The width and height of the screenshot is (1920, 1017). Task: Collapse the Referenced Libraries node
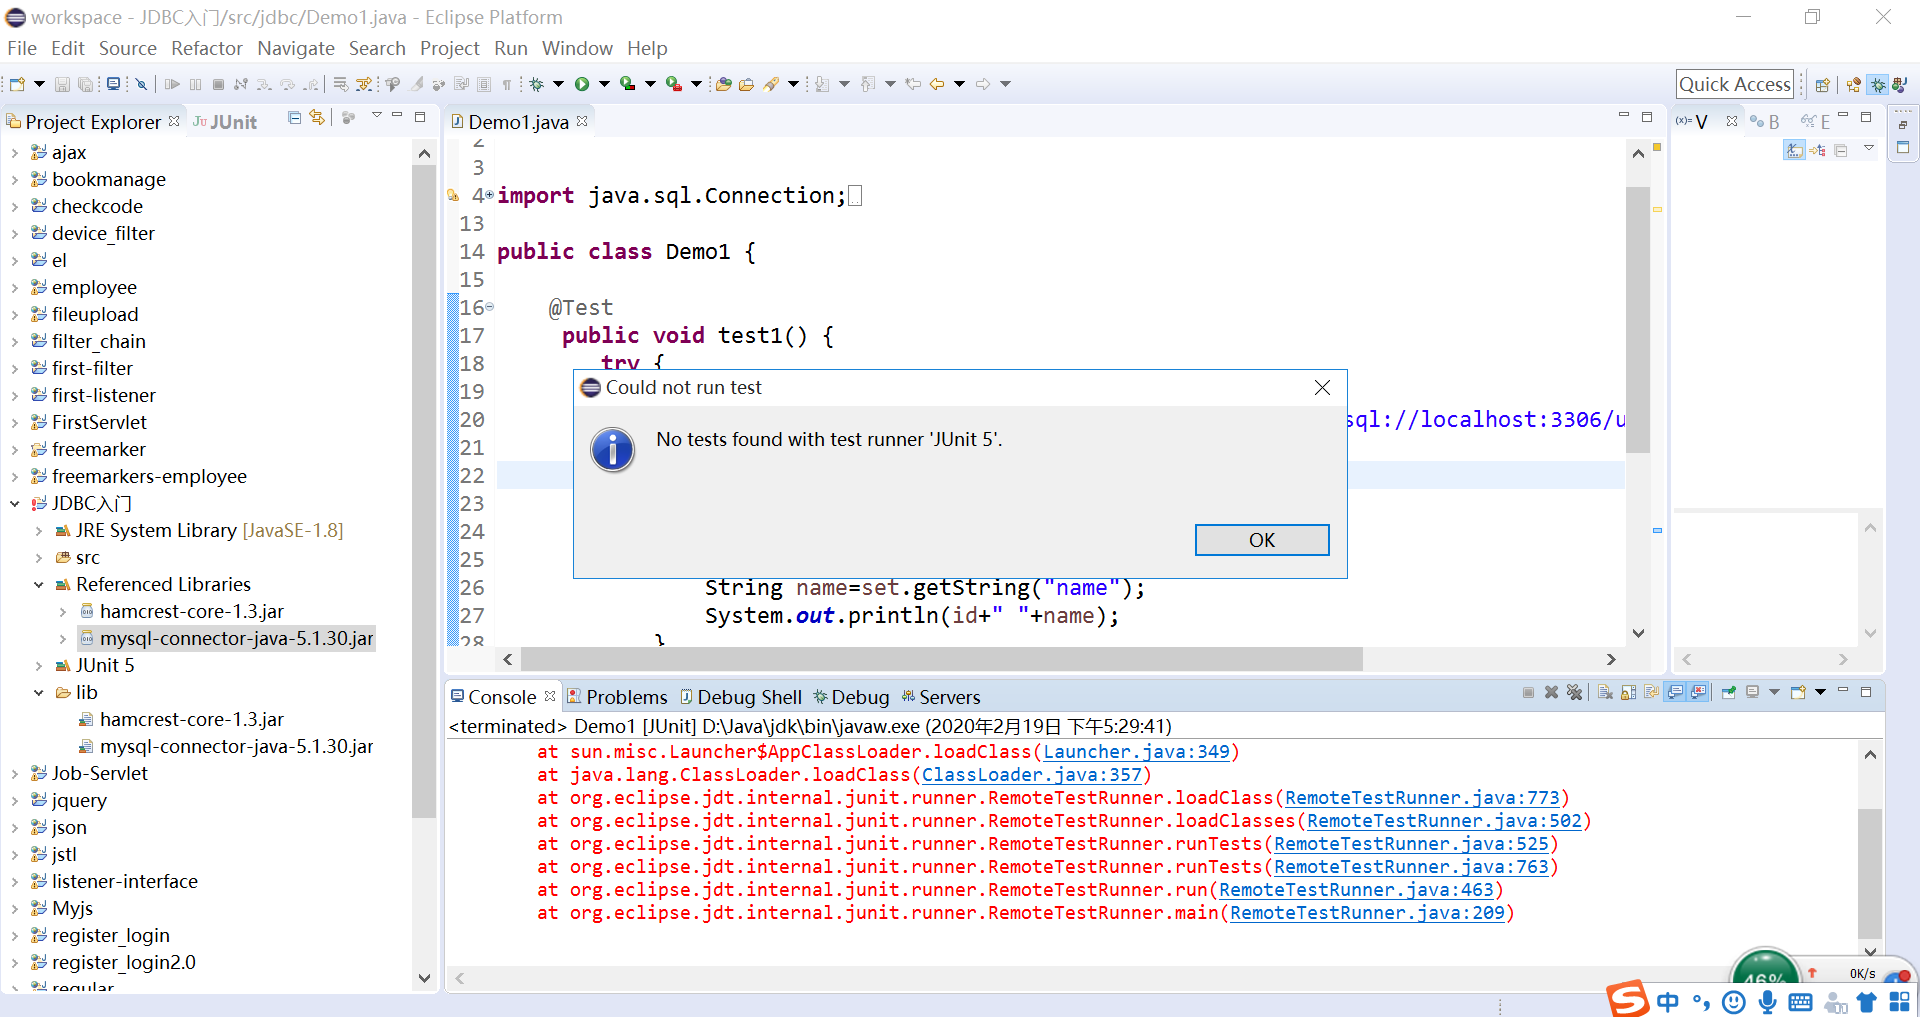pos(39,585)
